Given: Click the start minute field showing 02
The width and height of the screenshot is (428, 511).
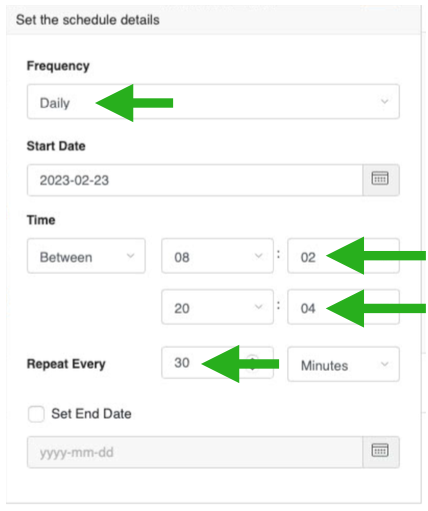Looking at the screenshot, I should pyautogui.click(x=343, y=256).
